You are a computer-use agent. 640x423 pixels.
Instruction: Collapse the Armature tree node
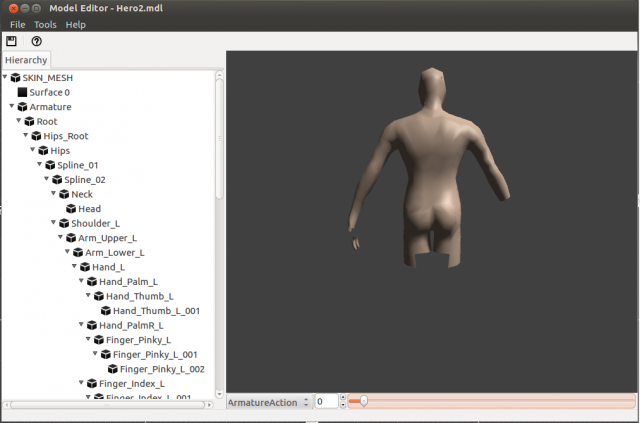pyautogui.click(x=11, y=107)
